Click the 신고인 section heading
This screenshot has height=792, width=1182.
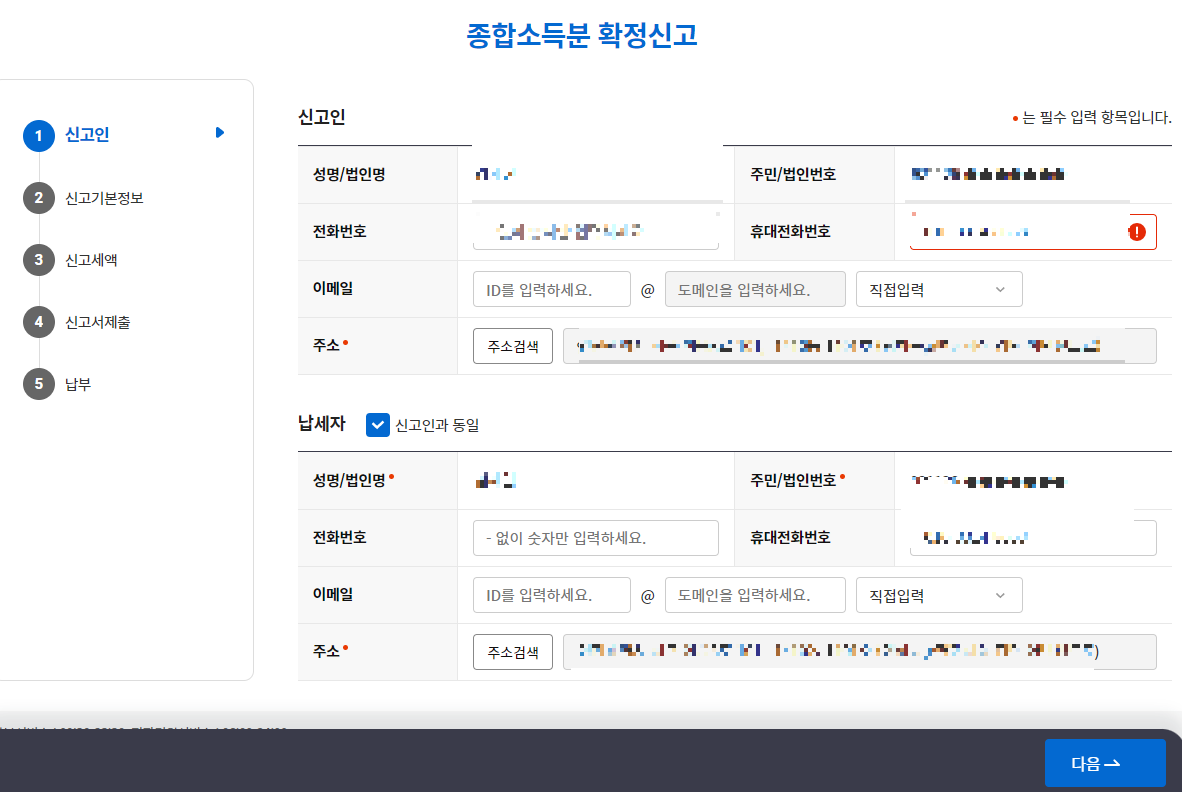coord(322,118)
